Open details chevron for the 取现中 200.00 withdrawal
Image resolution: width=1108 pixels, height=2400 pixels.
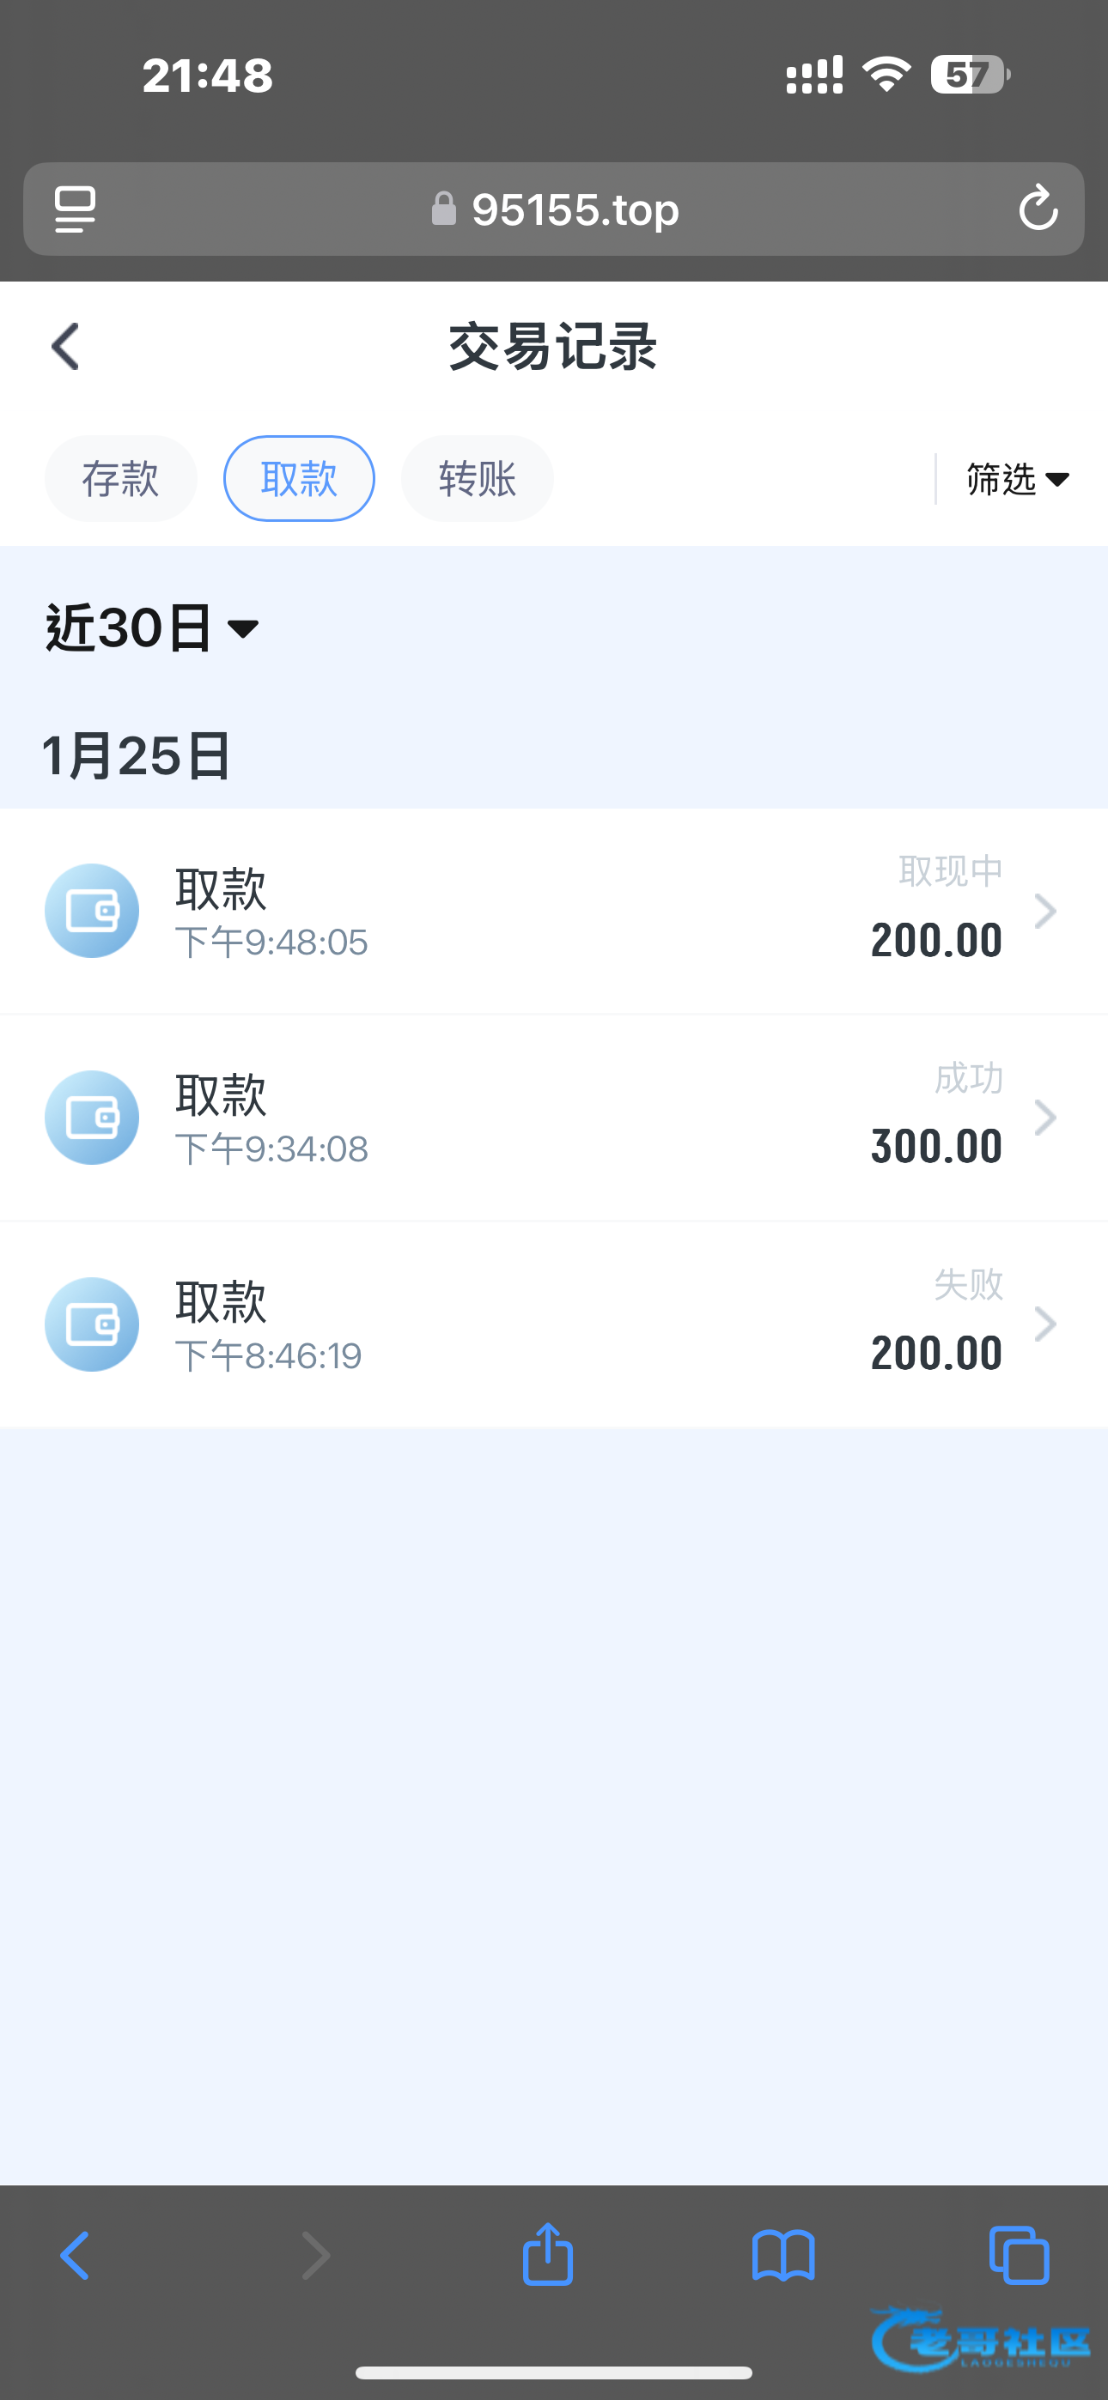pyautogui.click(x=1045, y=911)
